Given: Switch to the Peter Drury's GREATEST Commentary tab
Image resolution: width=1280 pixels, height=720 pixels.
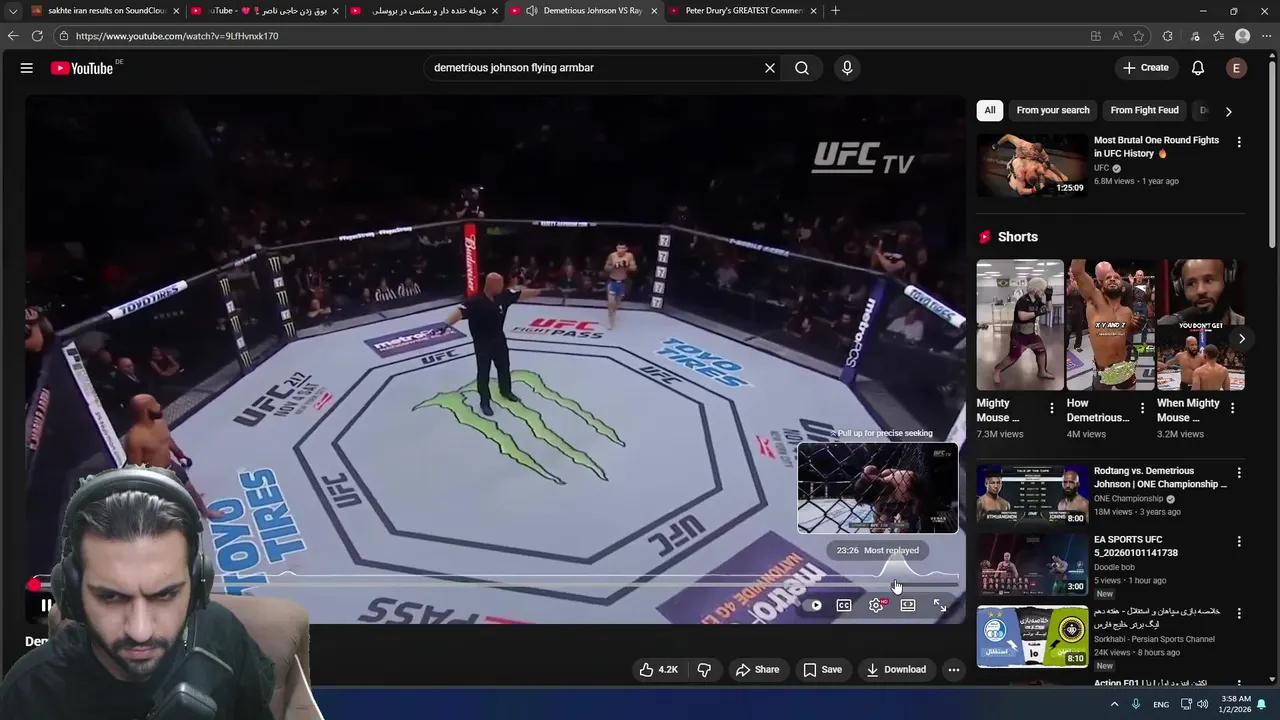Looking at the screenshot, I should pyautogui.click(x=743, y=11).
